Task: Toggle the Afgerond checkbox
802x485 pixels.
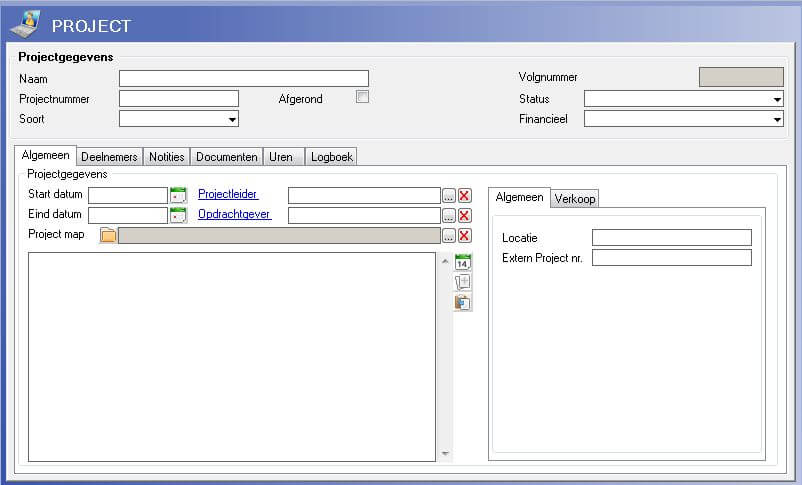Action: pos(362,97)
